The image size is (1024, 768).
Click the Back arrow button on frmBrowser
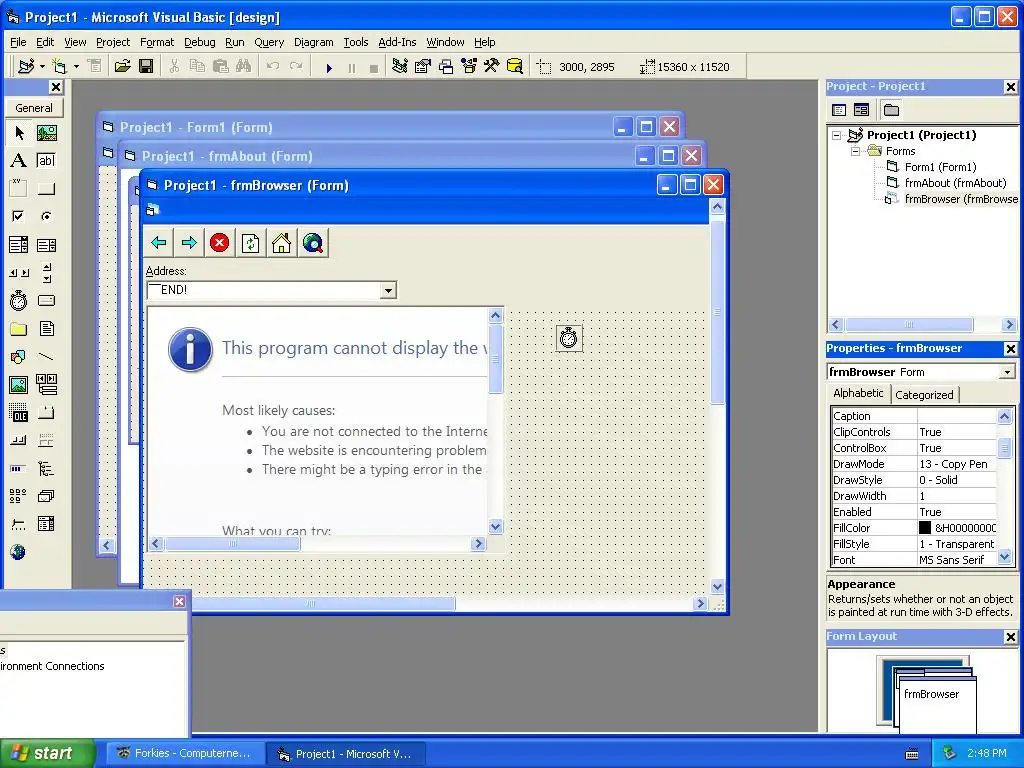158,243
